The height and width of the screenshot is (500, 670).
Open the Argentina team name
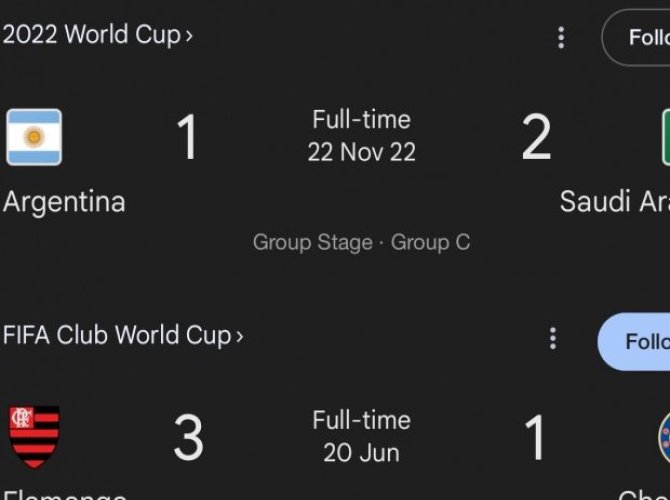point(64,202)
